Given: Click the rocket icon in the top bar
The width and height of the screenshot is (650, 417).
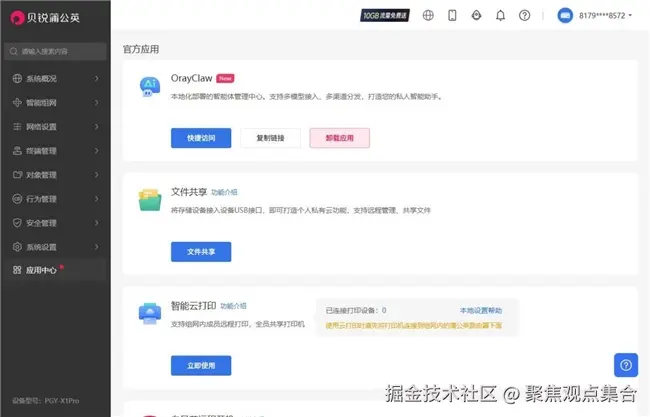Looking at the screenshot, I should coord(476,16).
